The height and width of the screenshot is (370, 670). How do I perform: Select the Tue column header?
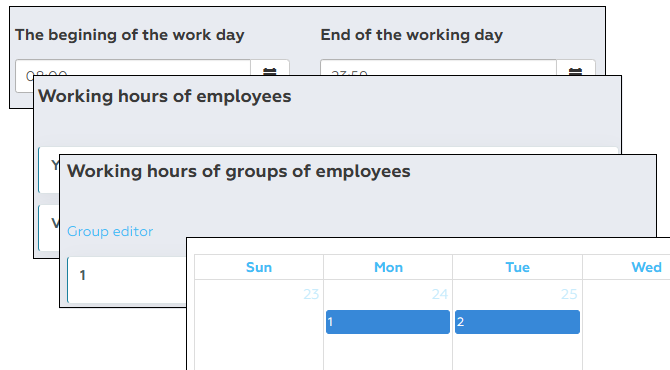click(517, 267)
